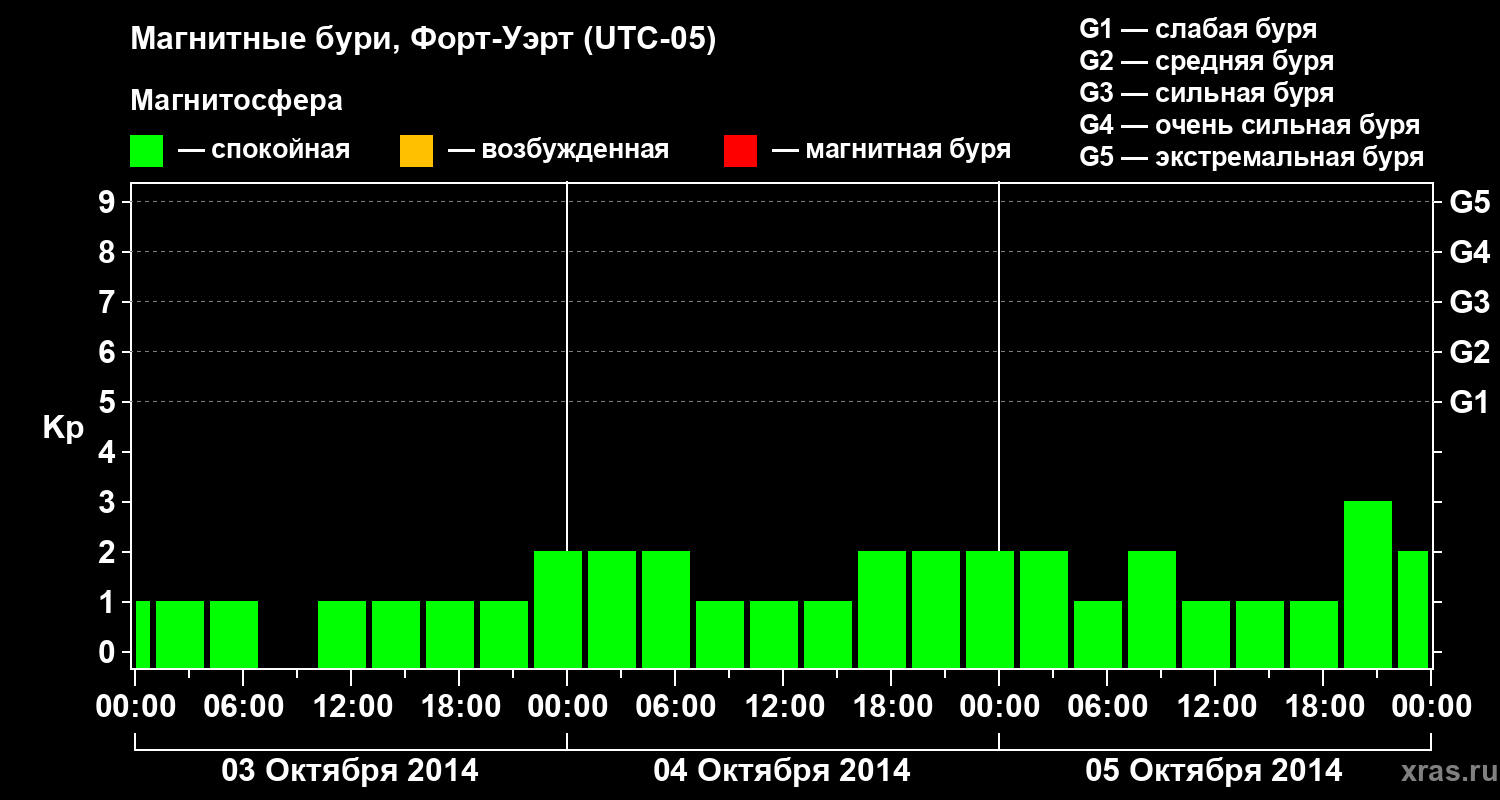Image resolution: width=1500 pixels, height=800 pixels.
Task: Click the '— магнитная буря' legend label
Action: [x=892, y=150]
